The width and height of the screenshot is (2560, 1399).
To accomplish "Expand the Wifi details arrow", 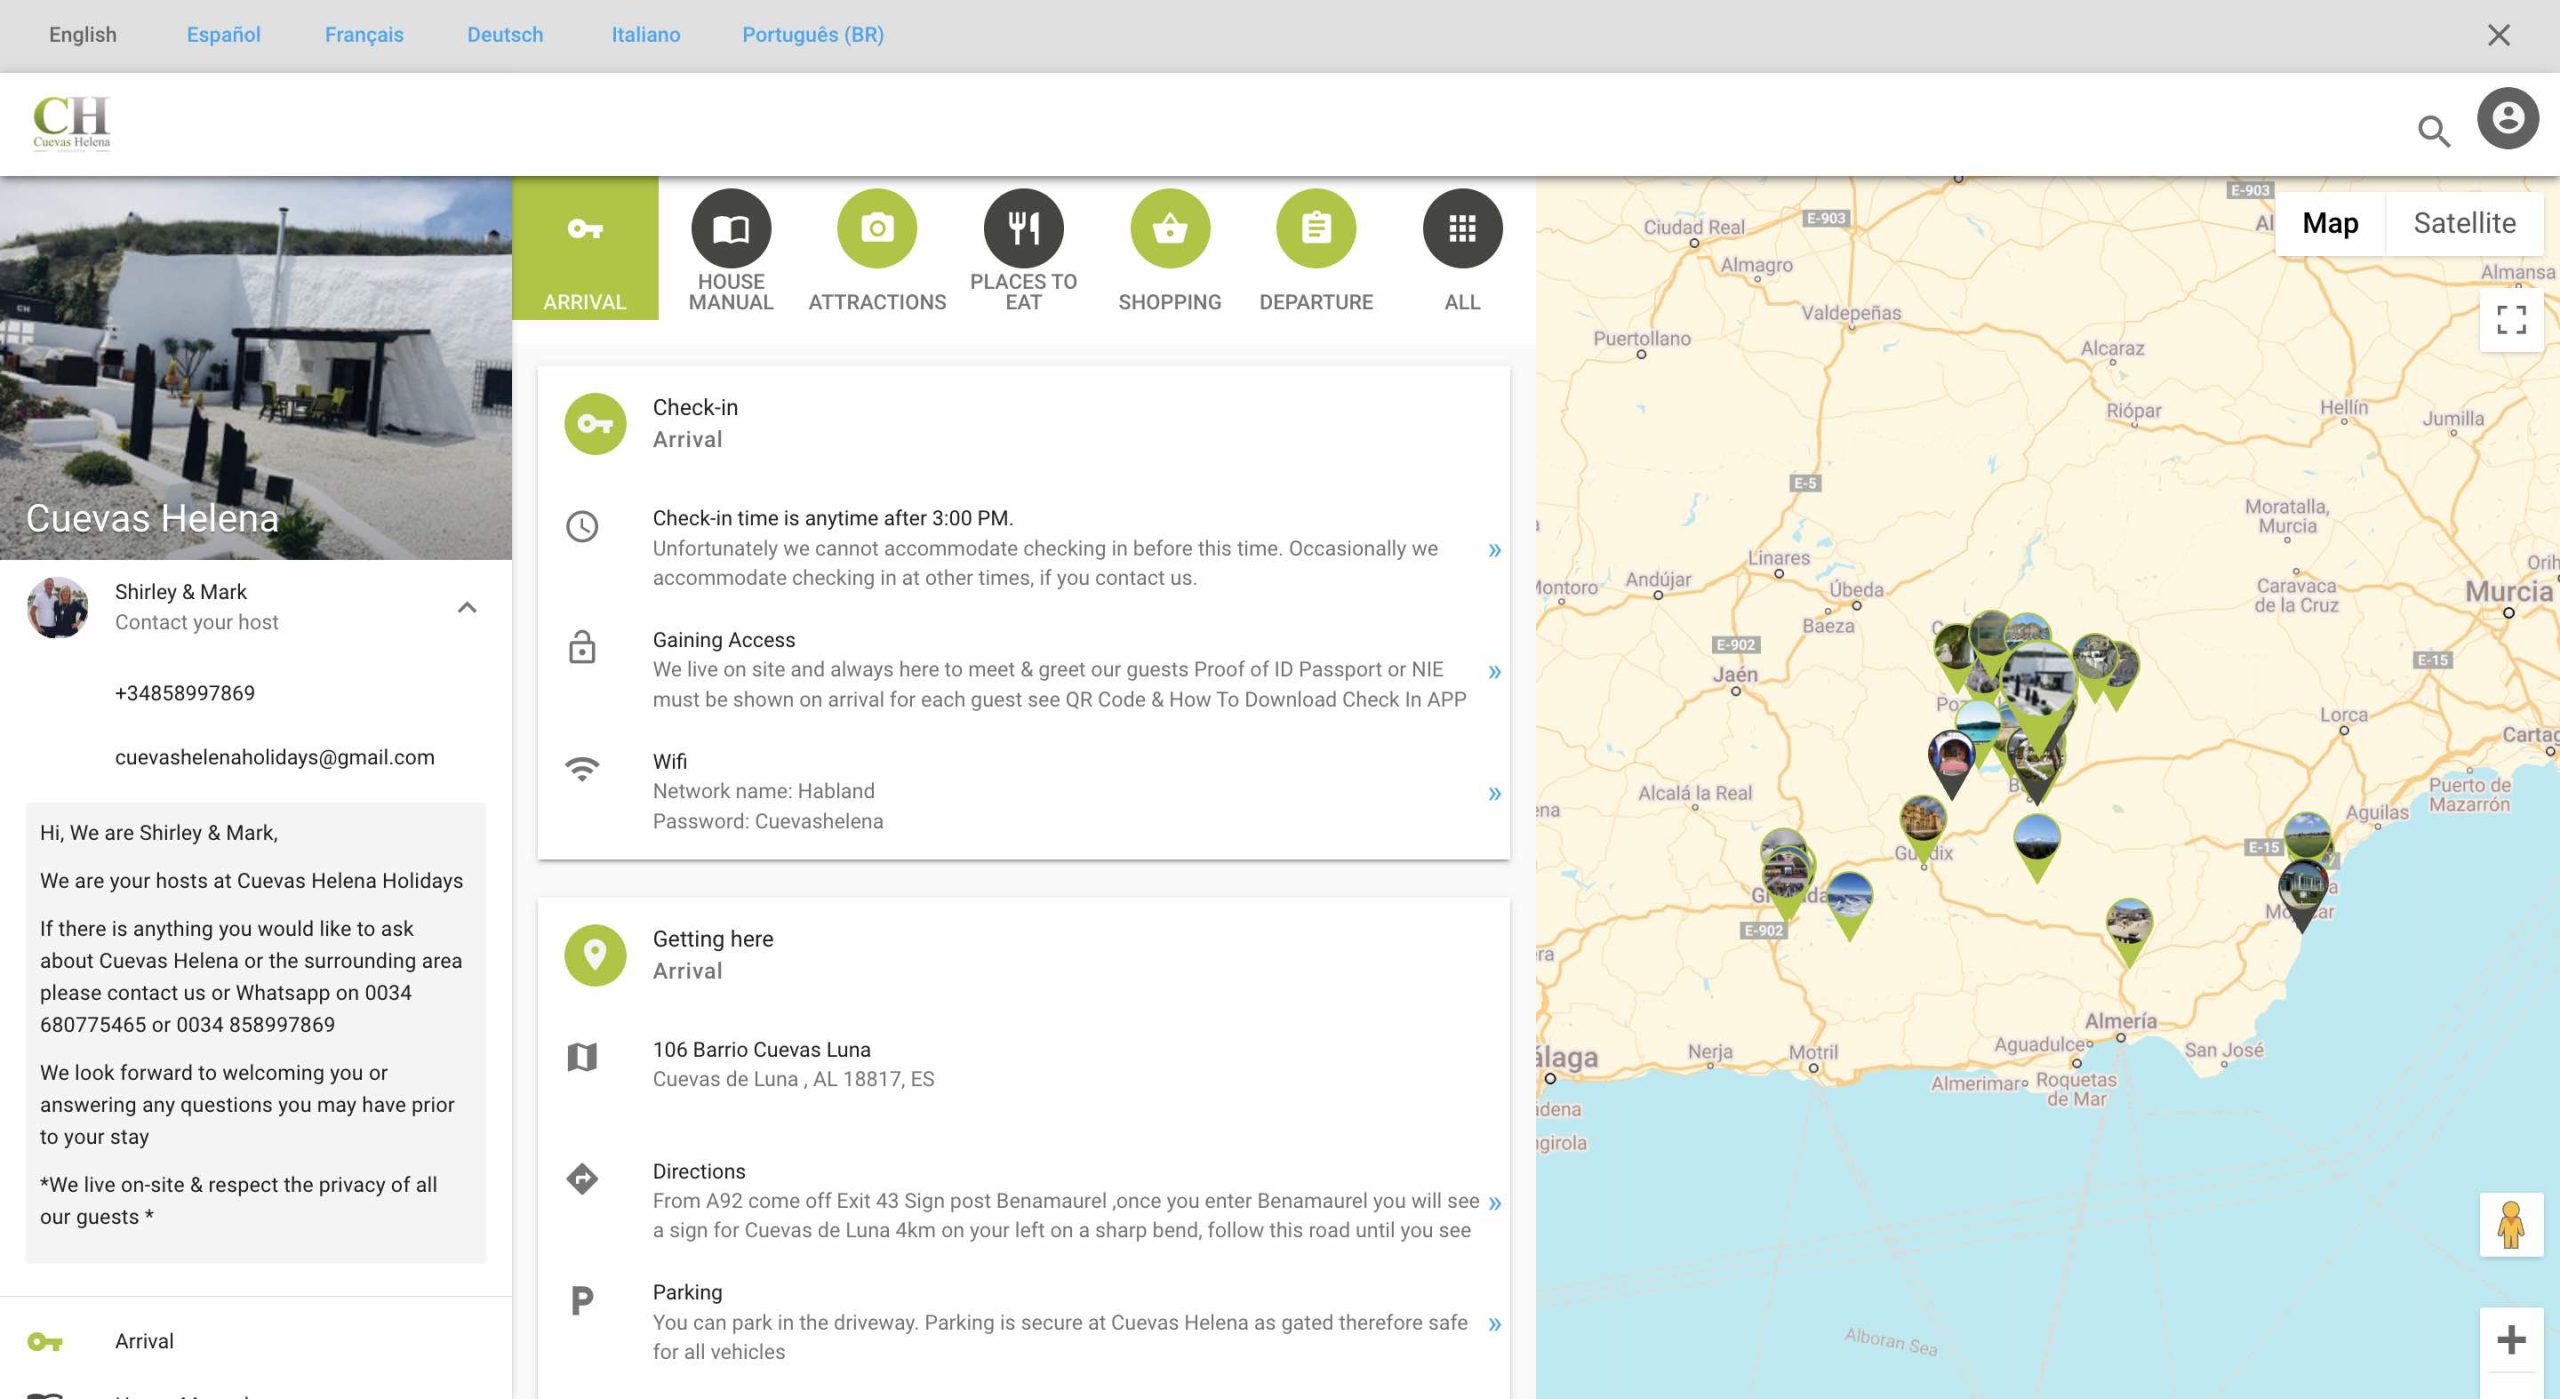I will 1494,793.
